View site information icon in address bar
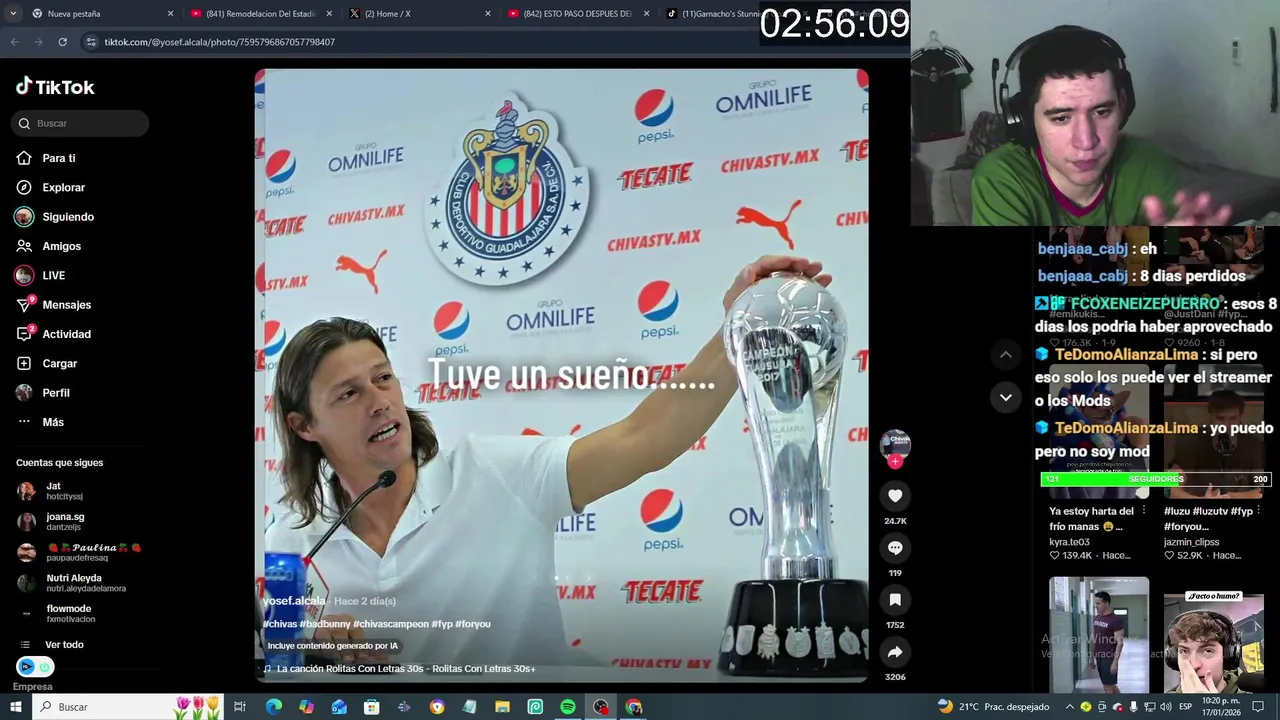The width and height of the screenshot is (1280, 720). pyautogui.click(x=91, y=42)
